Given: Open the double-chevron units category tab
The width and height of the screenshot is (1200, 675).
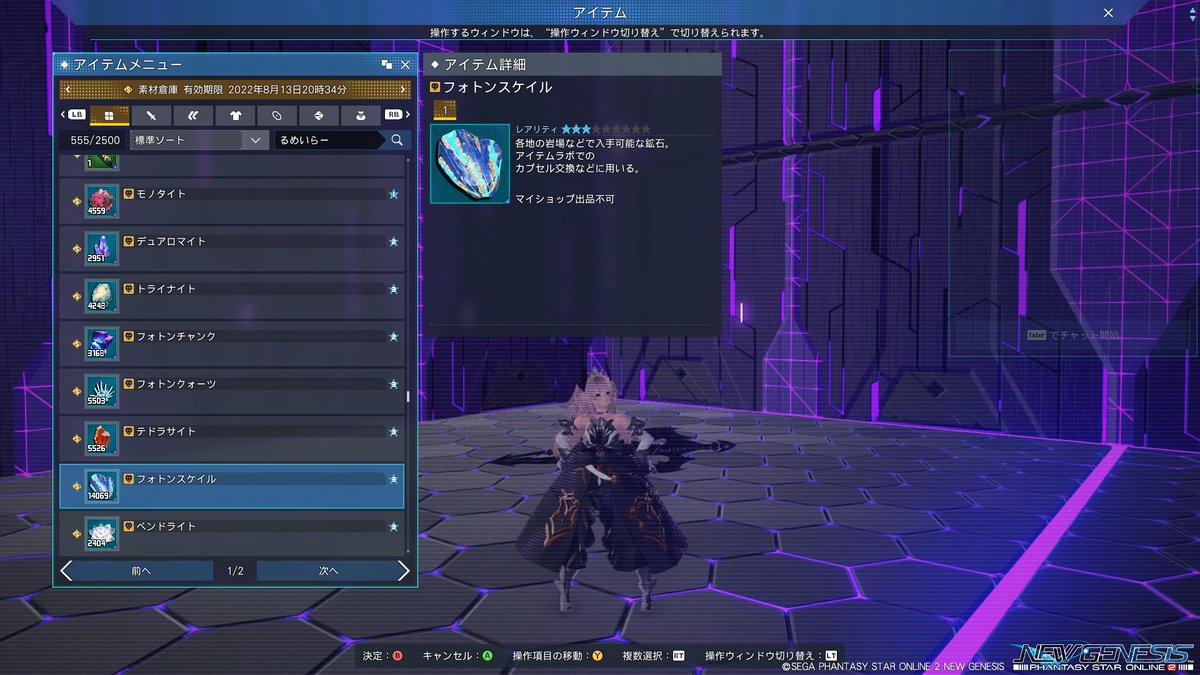Looking at the screenshot, I should [193, 115].
